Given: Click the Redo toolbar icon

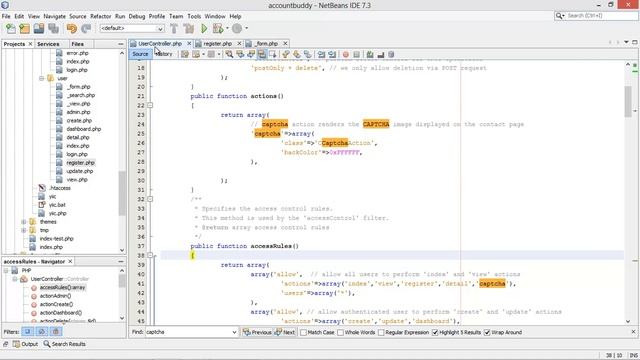Looking at the screenshot, I should click(86, 28).
